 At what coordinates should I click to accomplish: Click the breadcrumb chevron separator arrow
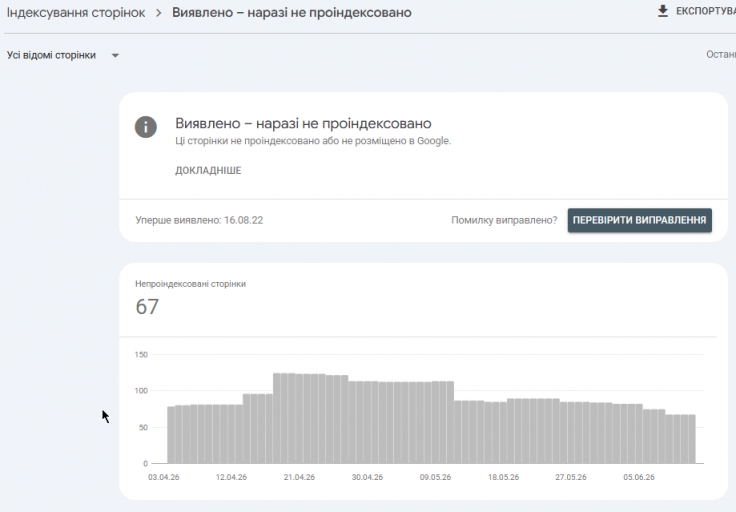(x=159, y=13)
